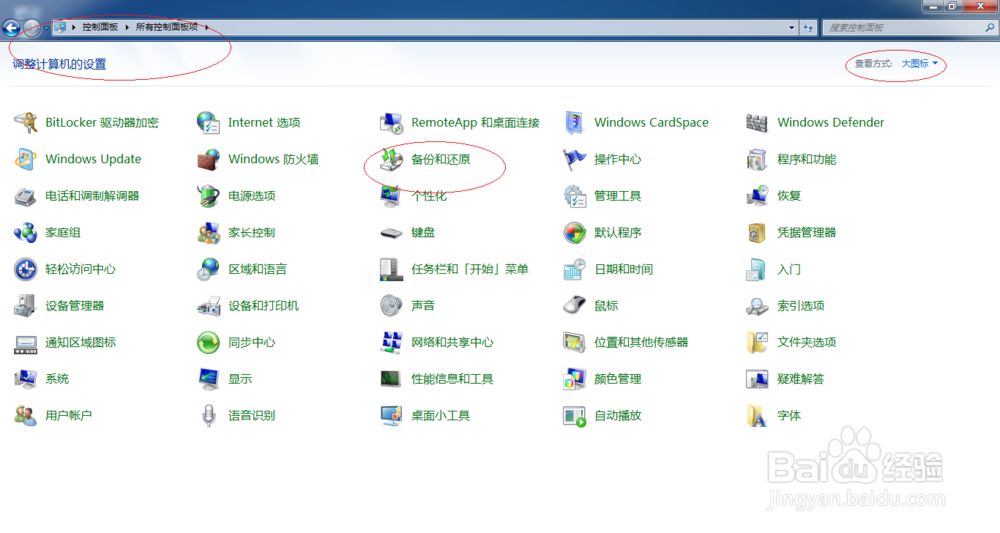Open the 语音识别 microphone icon
The width and height of the screenshot is (1000, 533).
point(209,416)
